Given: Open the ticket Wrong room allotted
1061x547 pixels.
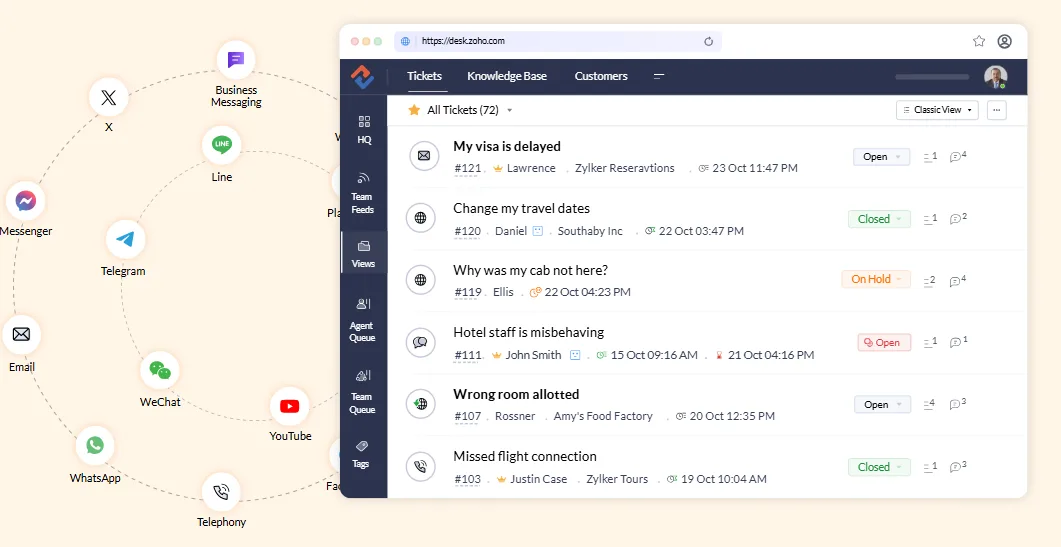Looking at the screenshot, I should coord(516,394).
